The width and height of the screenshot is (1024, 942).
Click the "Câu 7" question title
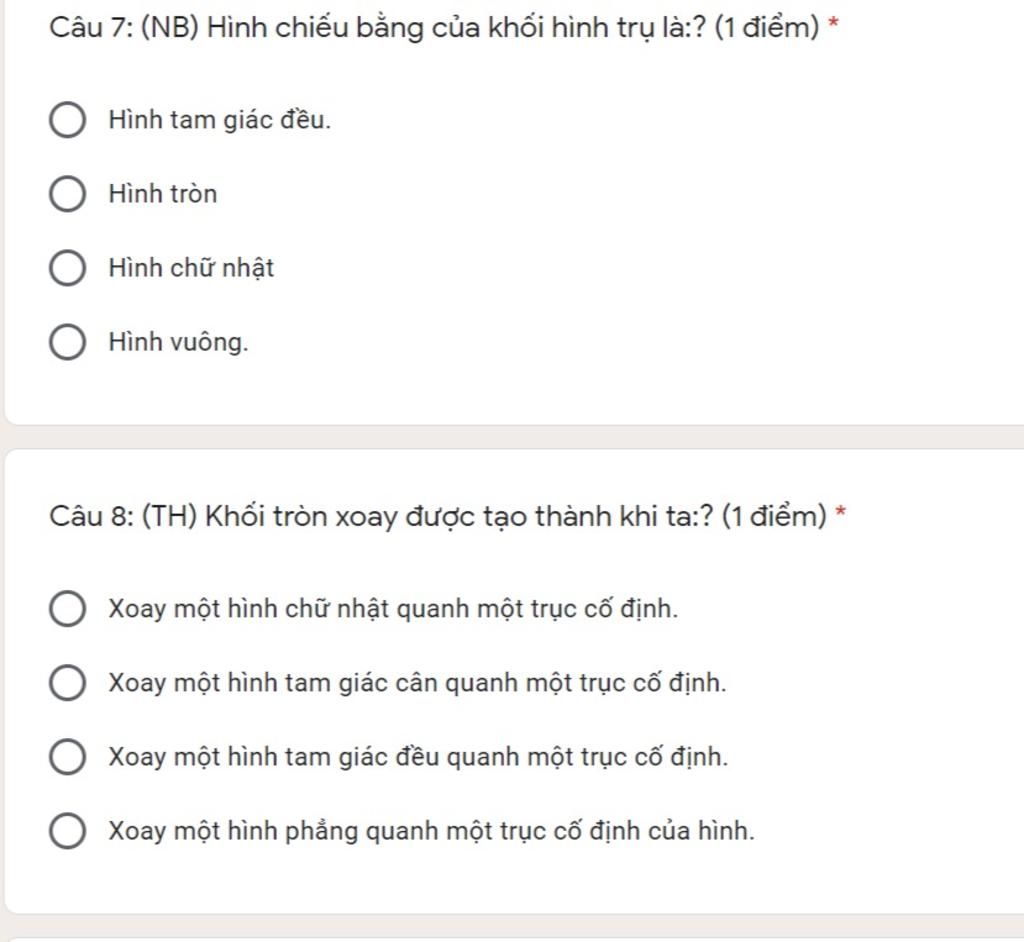(434, 27)
